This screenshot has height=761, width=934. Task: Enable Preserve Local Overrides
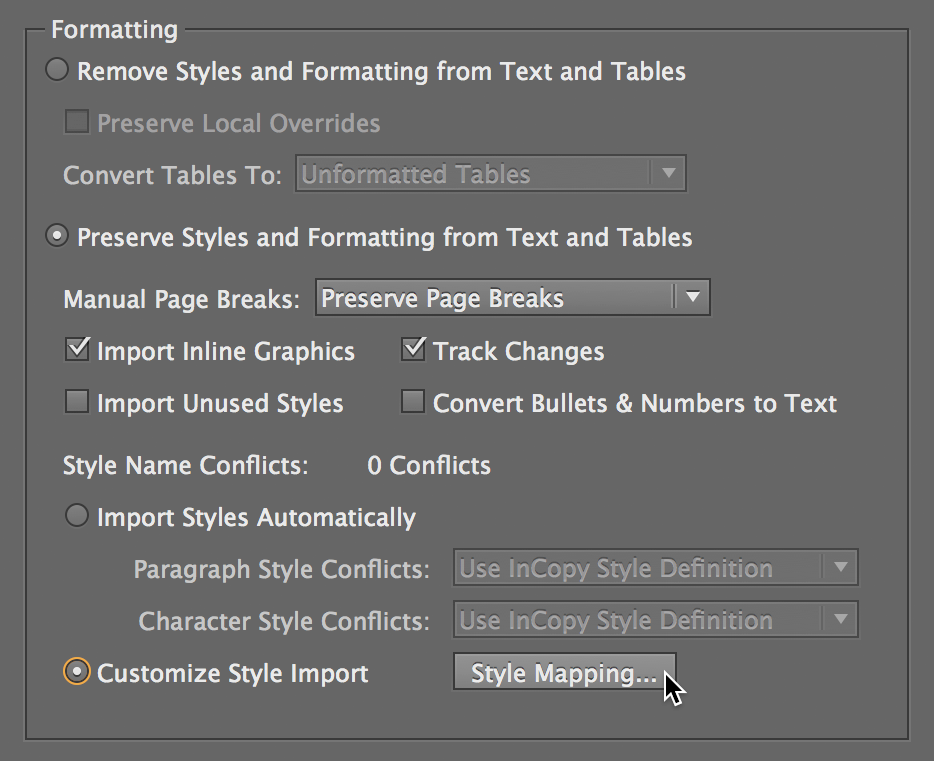click(x=77, y=121)
